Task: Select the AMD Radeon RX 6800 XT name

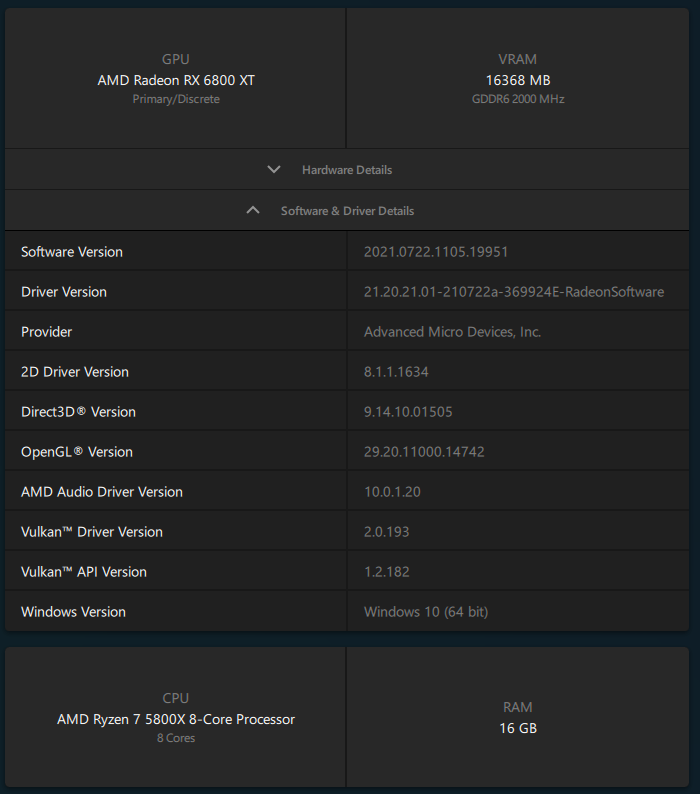Action: 176,80
